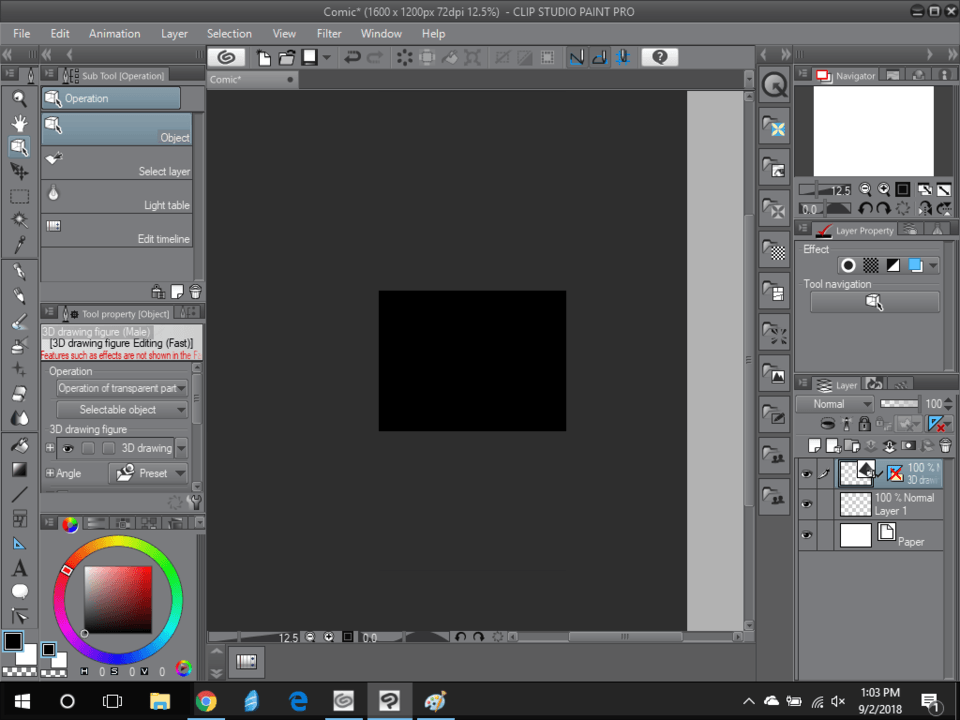Click the wrench icon in Tool property
This screenshot has width=960, height=720.
[195, 503]
